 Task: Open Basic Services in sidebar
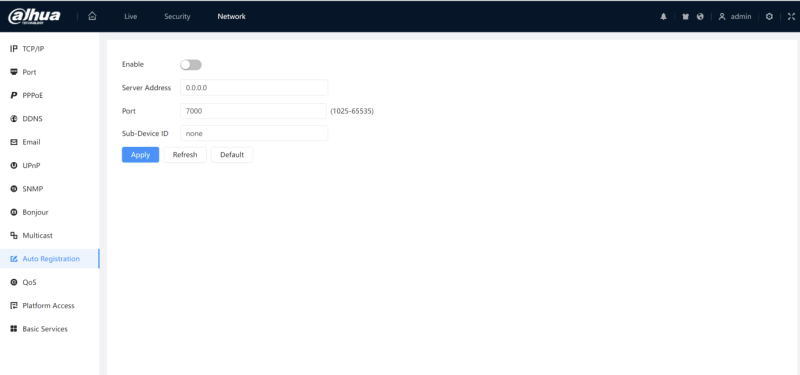[49, 329]
